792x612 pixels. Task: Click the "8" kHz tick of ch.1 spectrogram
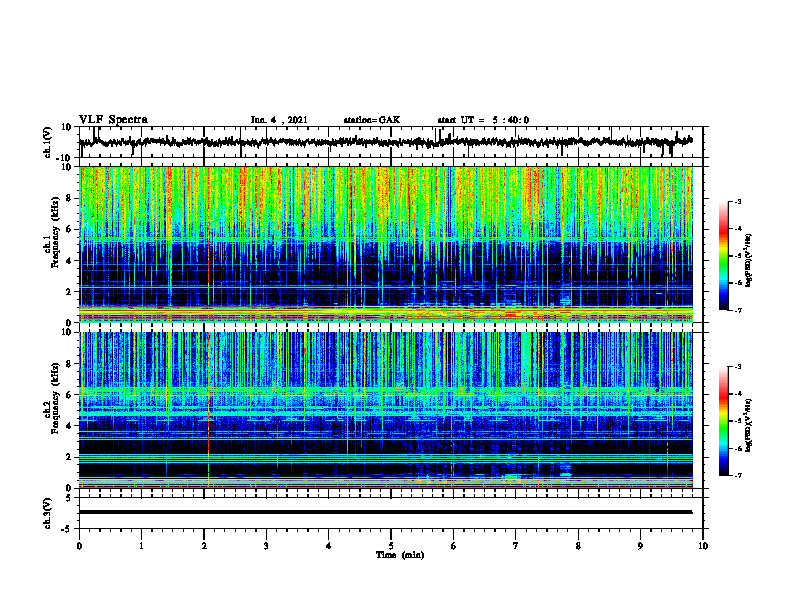point(70,198)
